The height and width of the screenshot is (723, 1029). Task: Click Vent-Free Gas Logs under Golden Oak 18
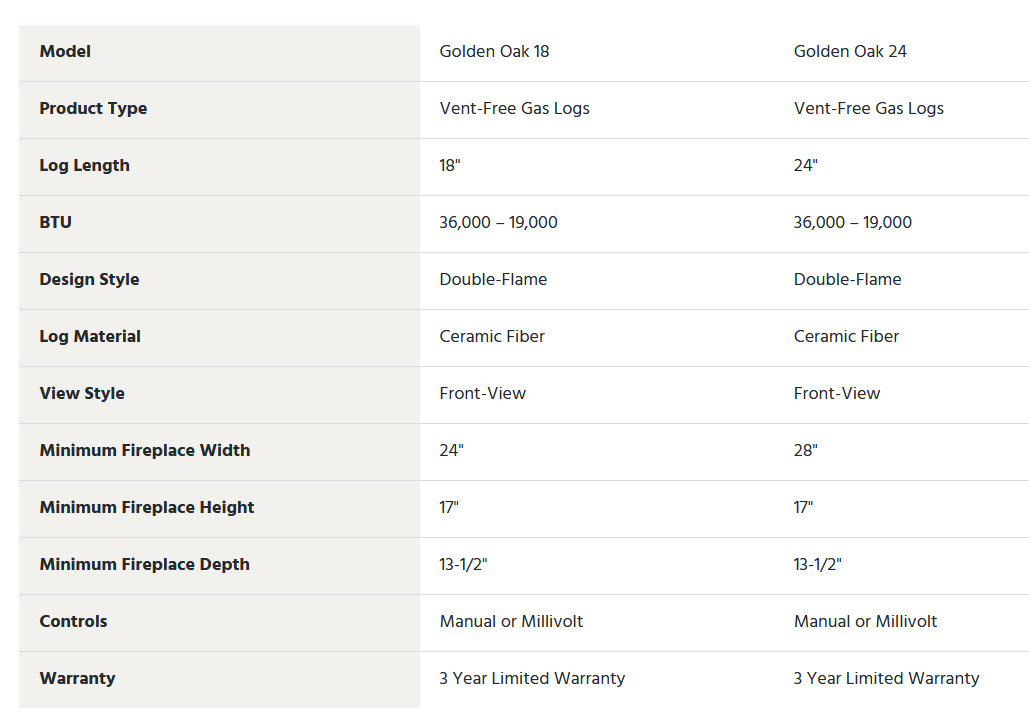click(514, 108)
